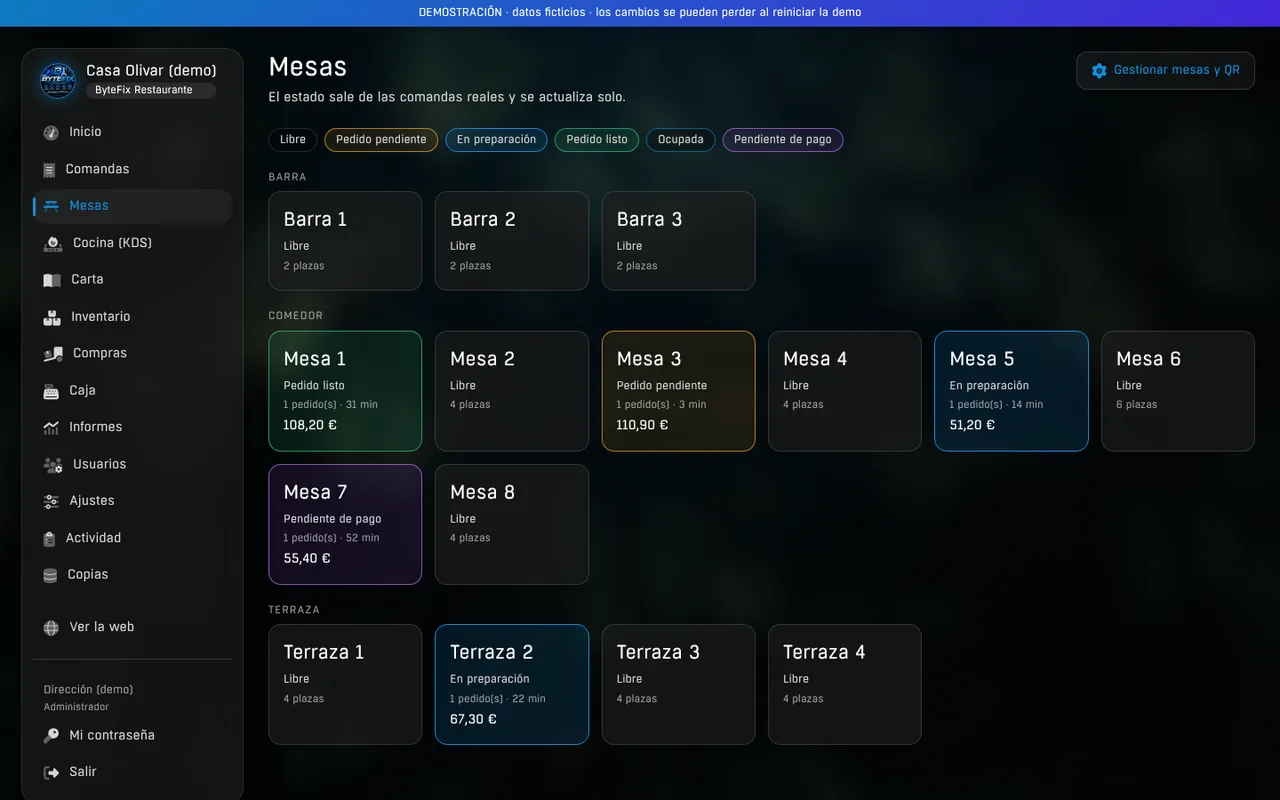This screenshot has height=800, width=1280.
Task: Open Ajustes via the sliders icon
Action: (51, 501)
